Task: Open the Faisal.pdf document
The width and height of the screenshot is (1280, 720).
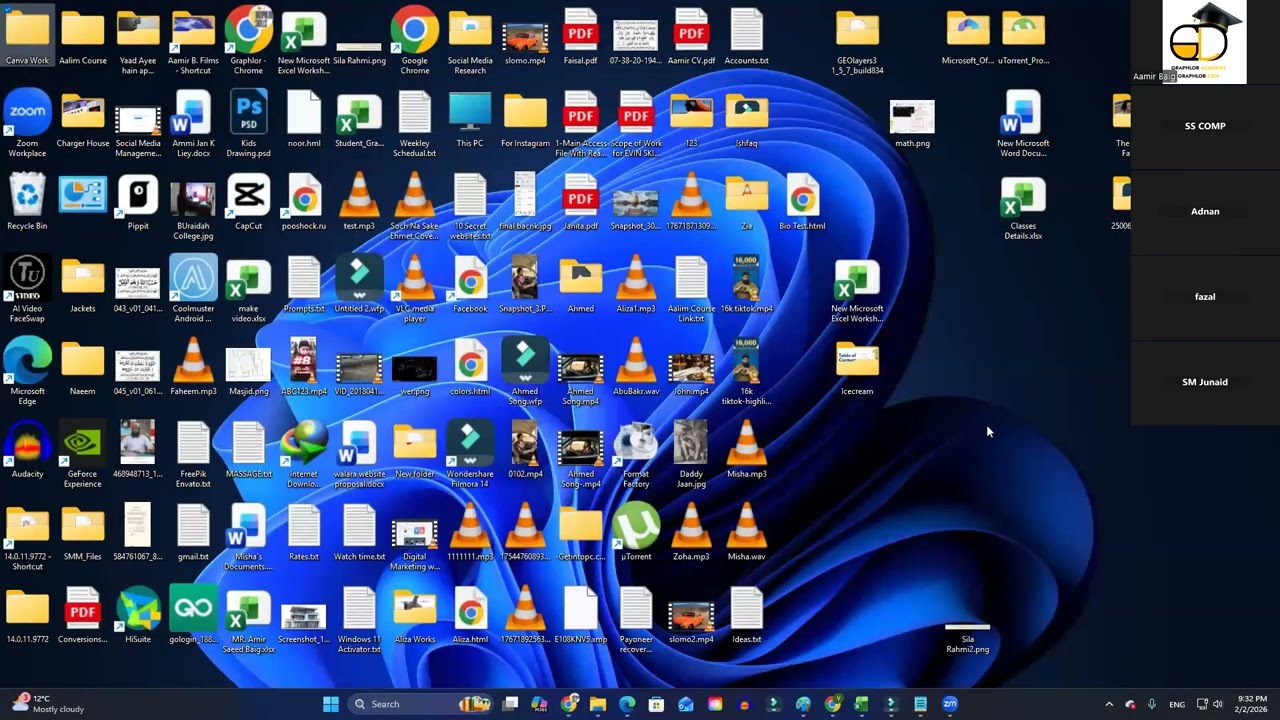Action: (581, 38)
